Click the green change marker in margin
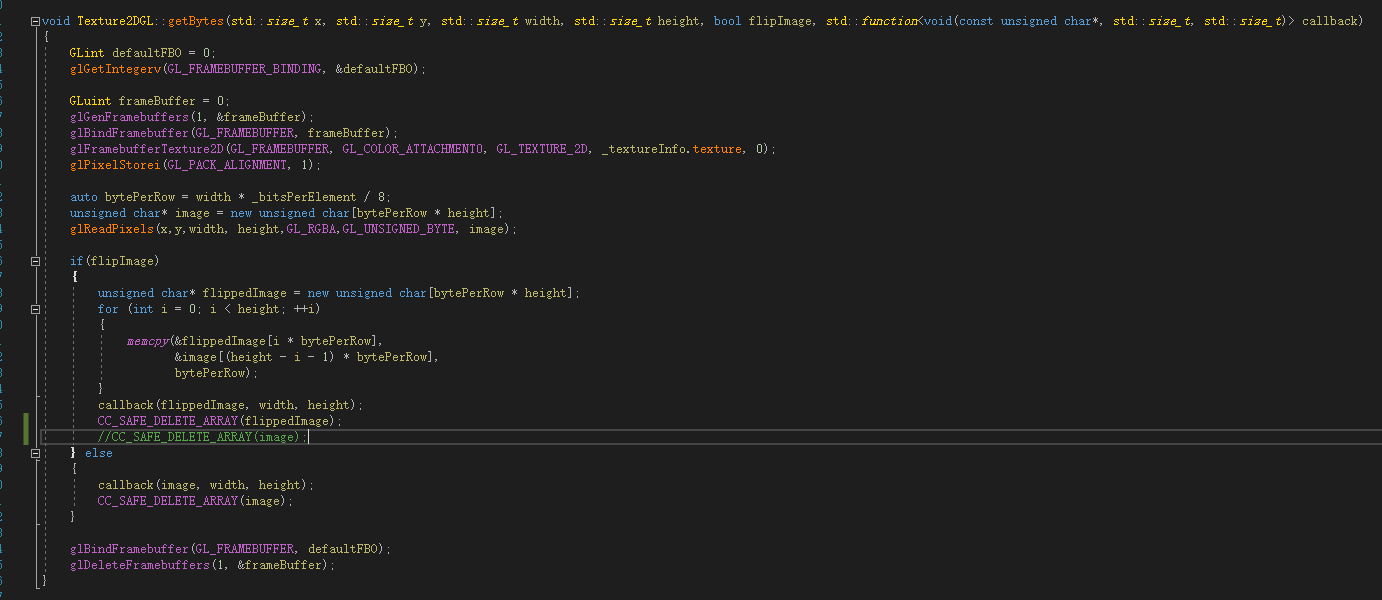 point(25,429)
